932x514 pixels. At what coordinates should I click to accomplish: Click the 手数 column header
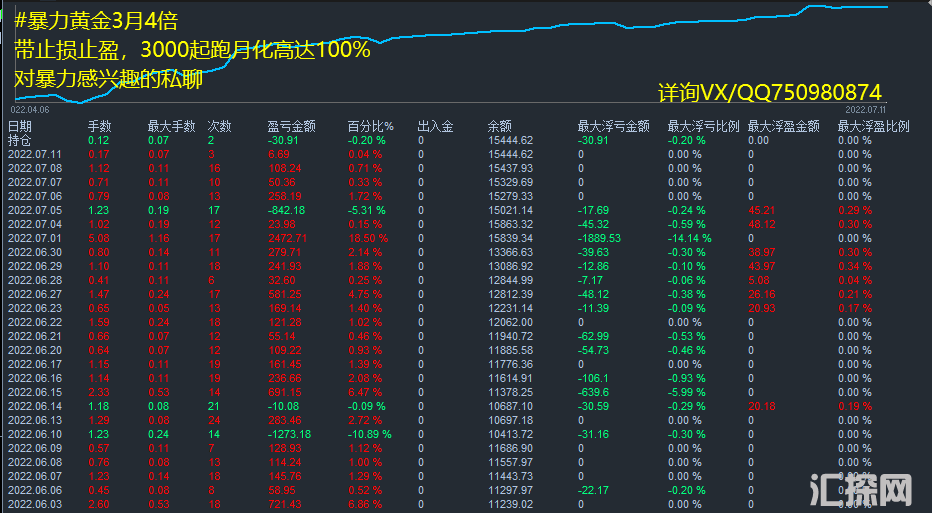point(100,127)
